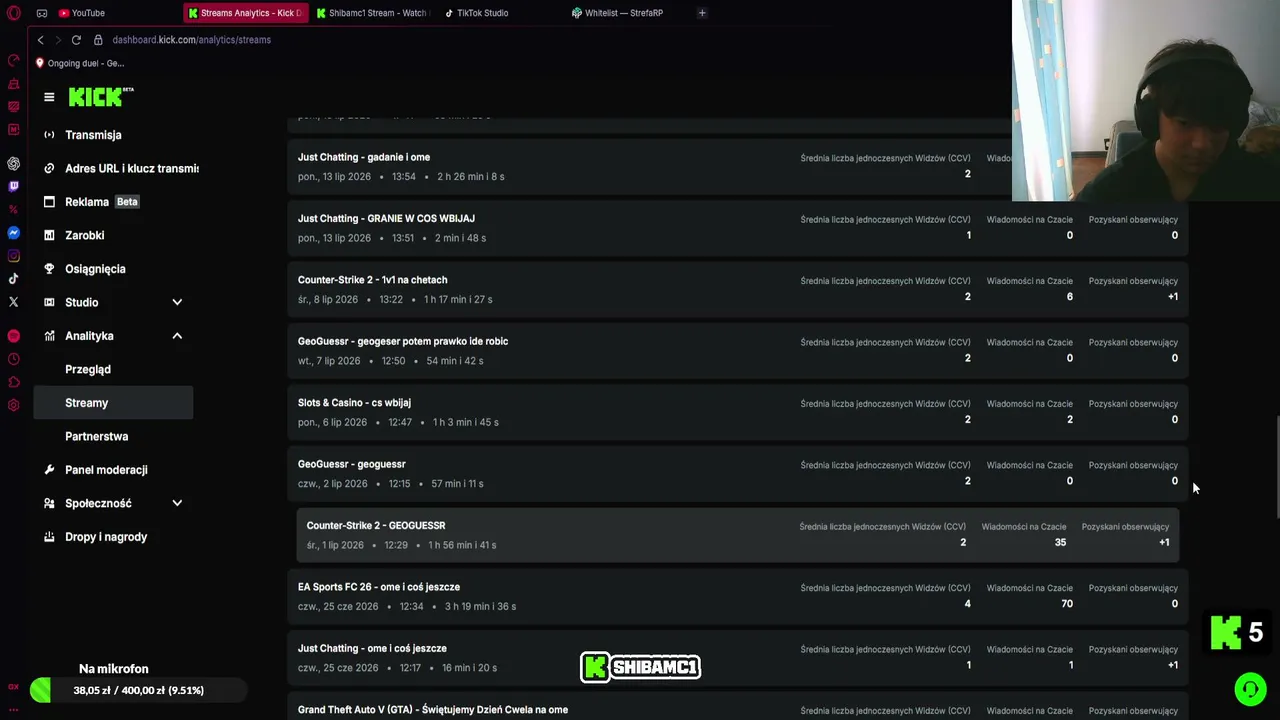
Task: Click the Dropy i nagrody gift icon
Action: point(49,537)
